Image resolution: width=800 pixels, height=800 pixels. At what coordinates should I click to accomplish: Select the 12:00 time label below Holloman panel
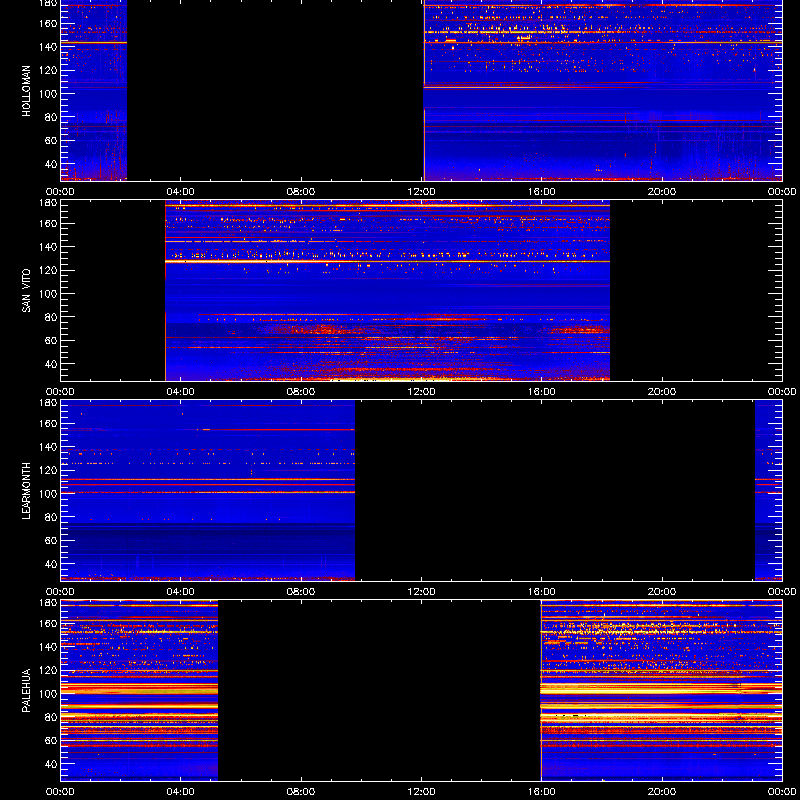click(421, 192)
